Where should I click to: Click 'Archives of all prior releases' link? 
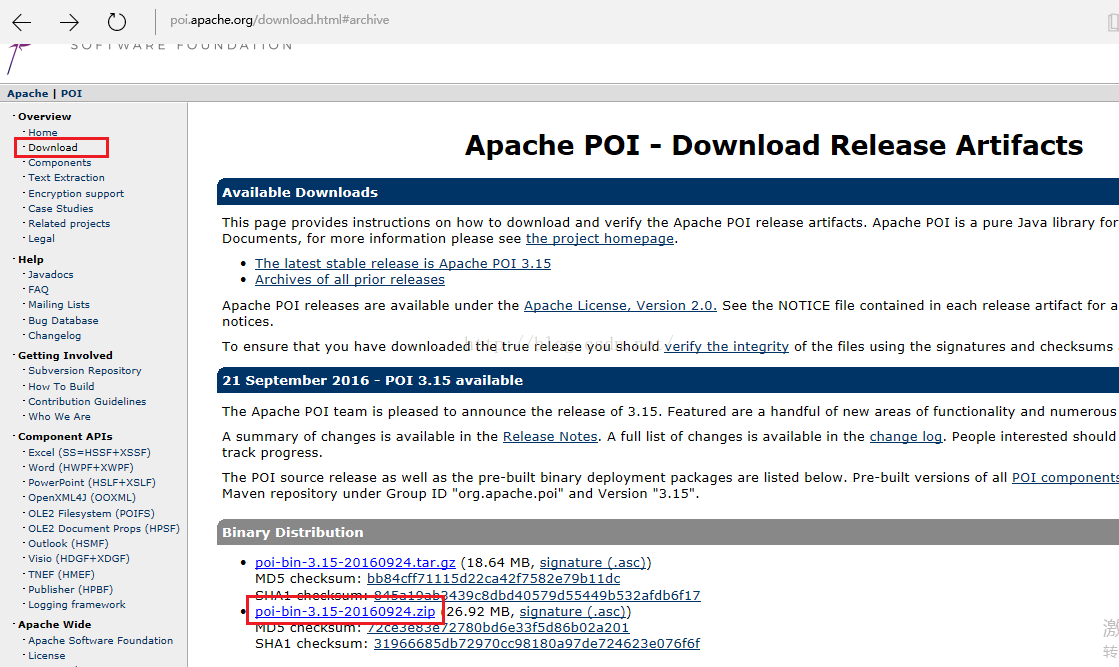click(x=350, y=280)
